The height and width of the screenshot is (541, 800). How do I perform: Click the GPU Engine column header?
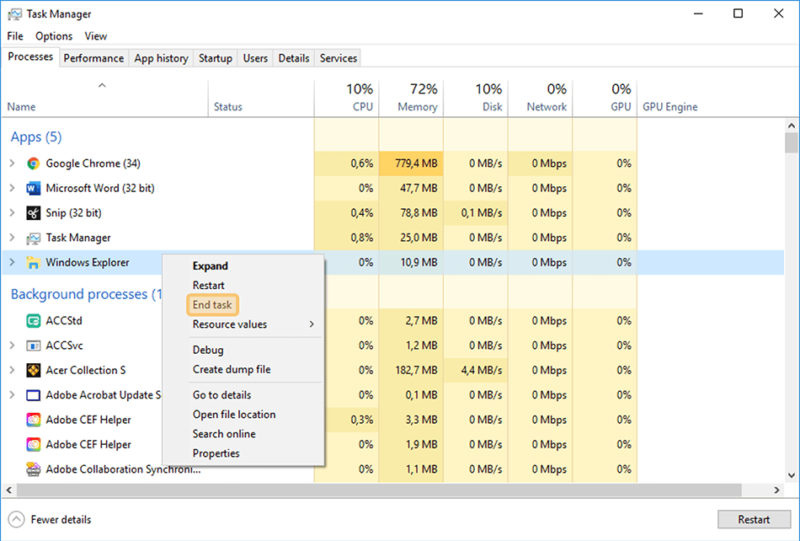670,107
